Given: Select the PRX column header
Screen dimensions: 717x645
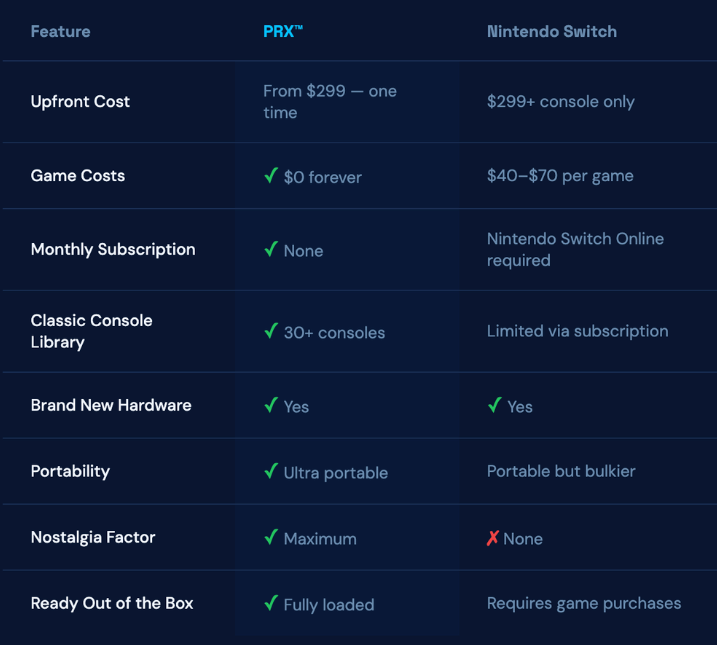Looking at the screenshot, I should 282,31.
